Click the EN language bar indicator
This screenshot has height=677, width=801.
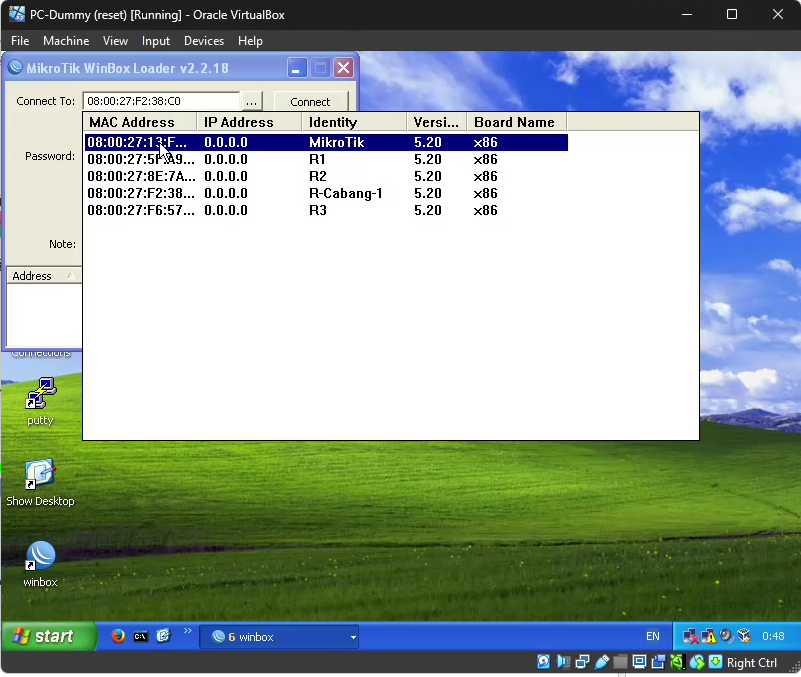652,636
